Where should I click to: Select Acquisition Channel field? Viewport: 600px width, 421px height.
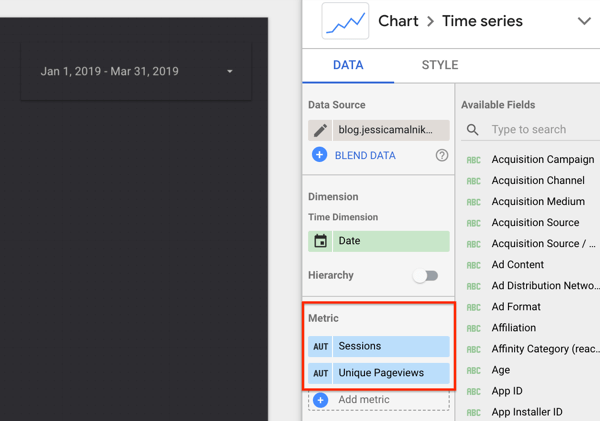point(538,180)
